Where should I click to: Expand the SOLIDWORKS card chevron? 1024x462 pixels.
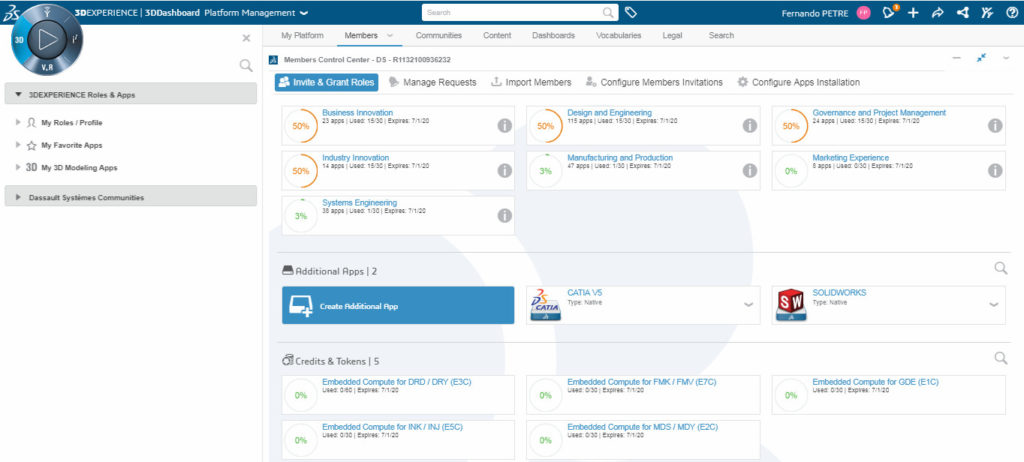click(x=994, y=305)
